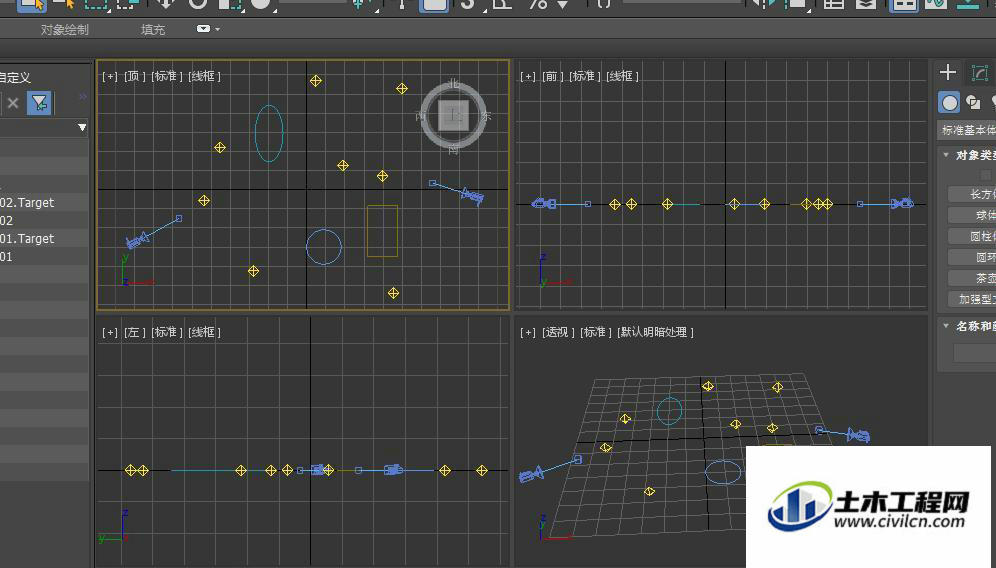Open the scene explorer column dropdown arrow
The height and width of the screenshot is (568, 996).
(x=82, y=128)
